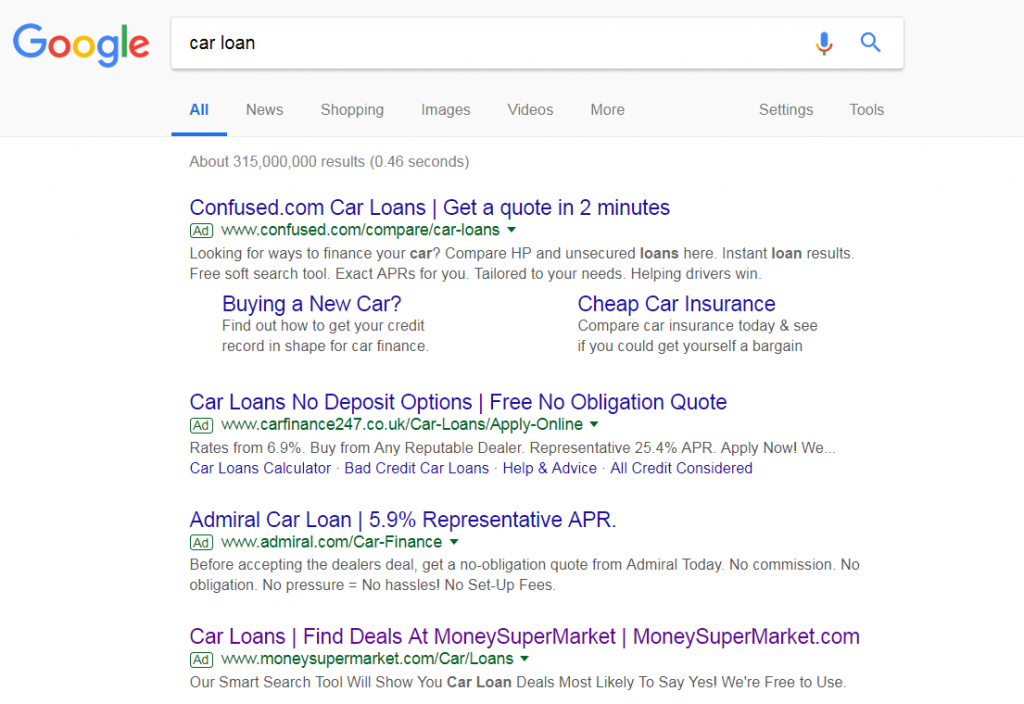Open the More search categories menu

(x=607, y=110)
